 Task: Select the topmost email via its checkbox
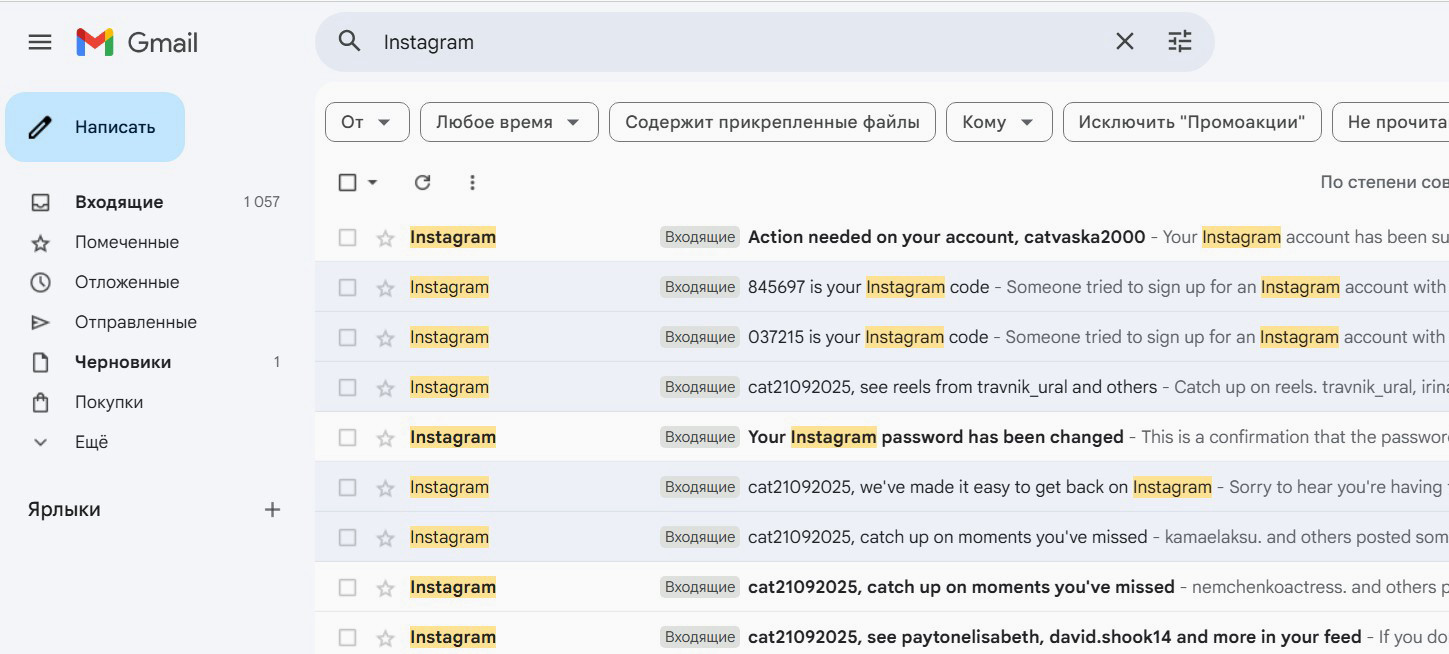347,237
